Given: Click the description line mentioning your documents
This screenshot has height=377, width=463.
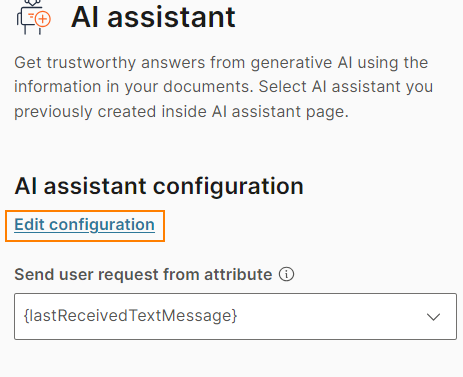Looking at the screenshot, I should click(x=224, y=87).
